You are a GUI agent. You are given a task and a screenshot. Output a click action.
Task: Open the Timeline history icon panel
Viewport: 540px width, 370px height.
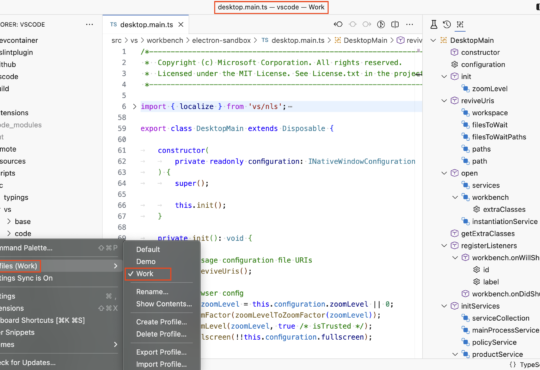[x=447, y=24]
